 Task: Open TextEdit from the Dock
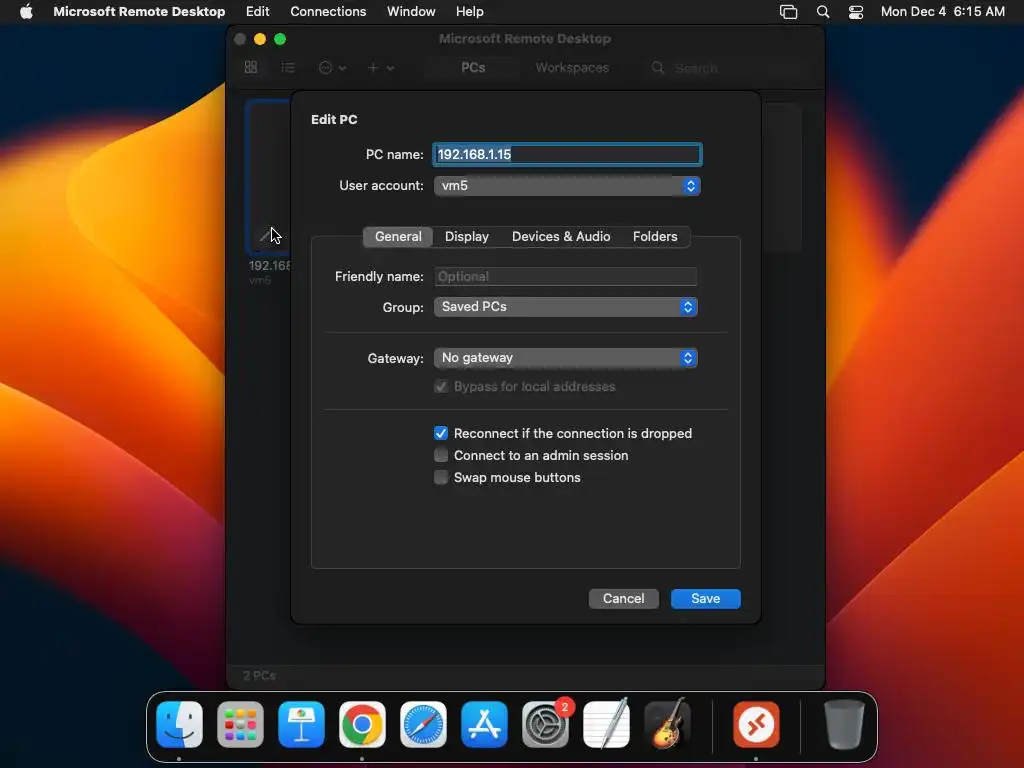[606, 724]
